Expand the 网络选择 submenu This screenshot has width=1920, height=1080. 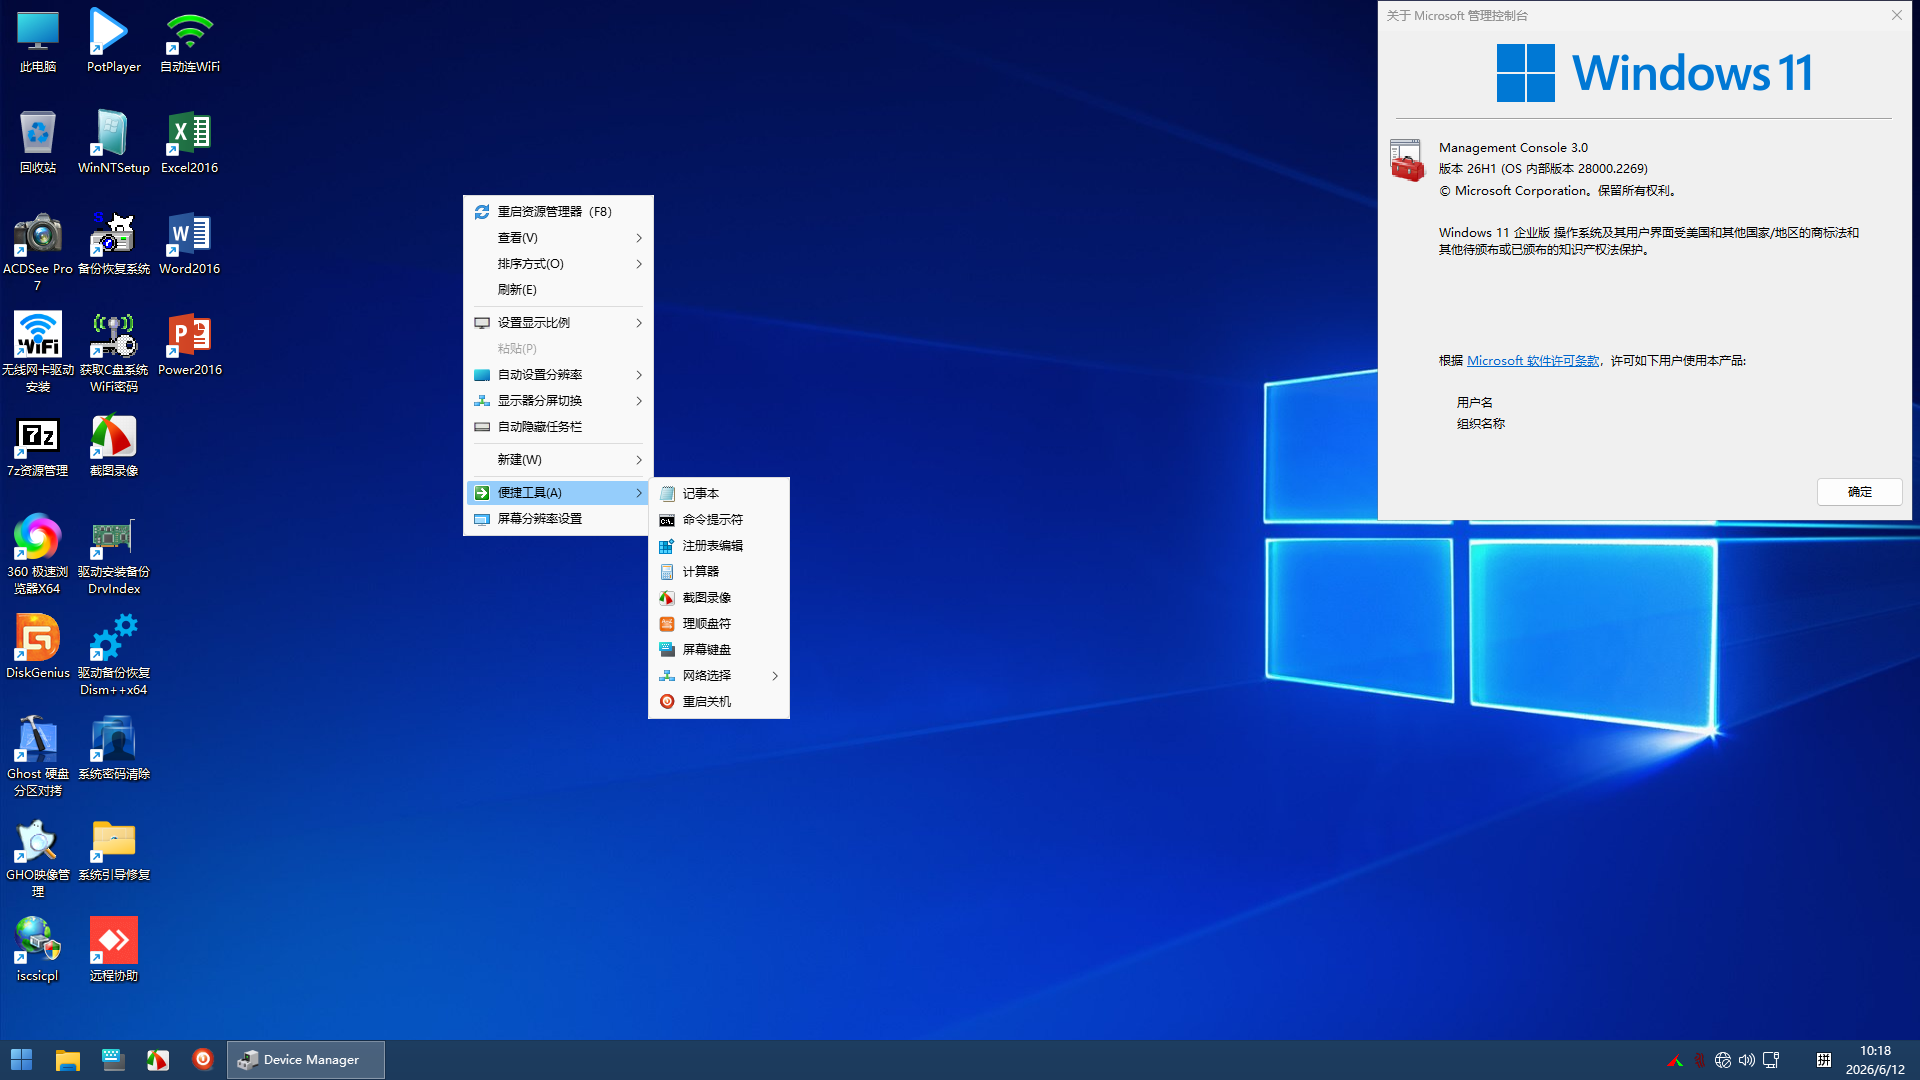coord(719,676)
